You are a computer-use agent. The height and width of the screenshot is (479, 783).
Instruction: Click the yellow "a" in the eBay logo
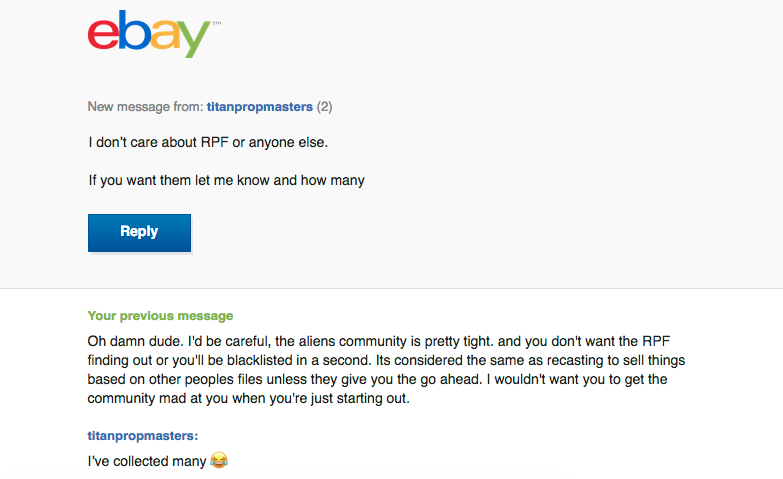[x=166, y=35]
